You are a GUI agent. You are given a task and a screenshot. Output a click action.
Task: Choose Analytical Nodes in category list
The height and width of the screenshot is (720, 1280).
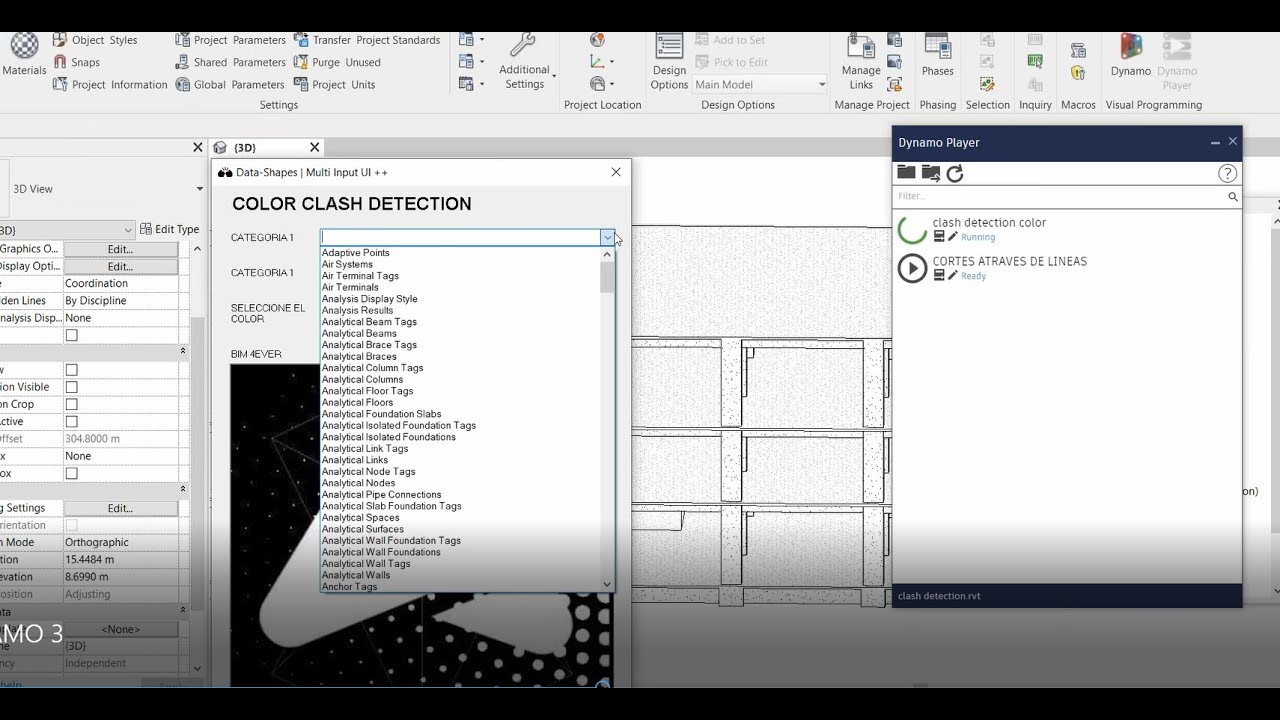coord(358,483)
